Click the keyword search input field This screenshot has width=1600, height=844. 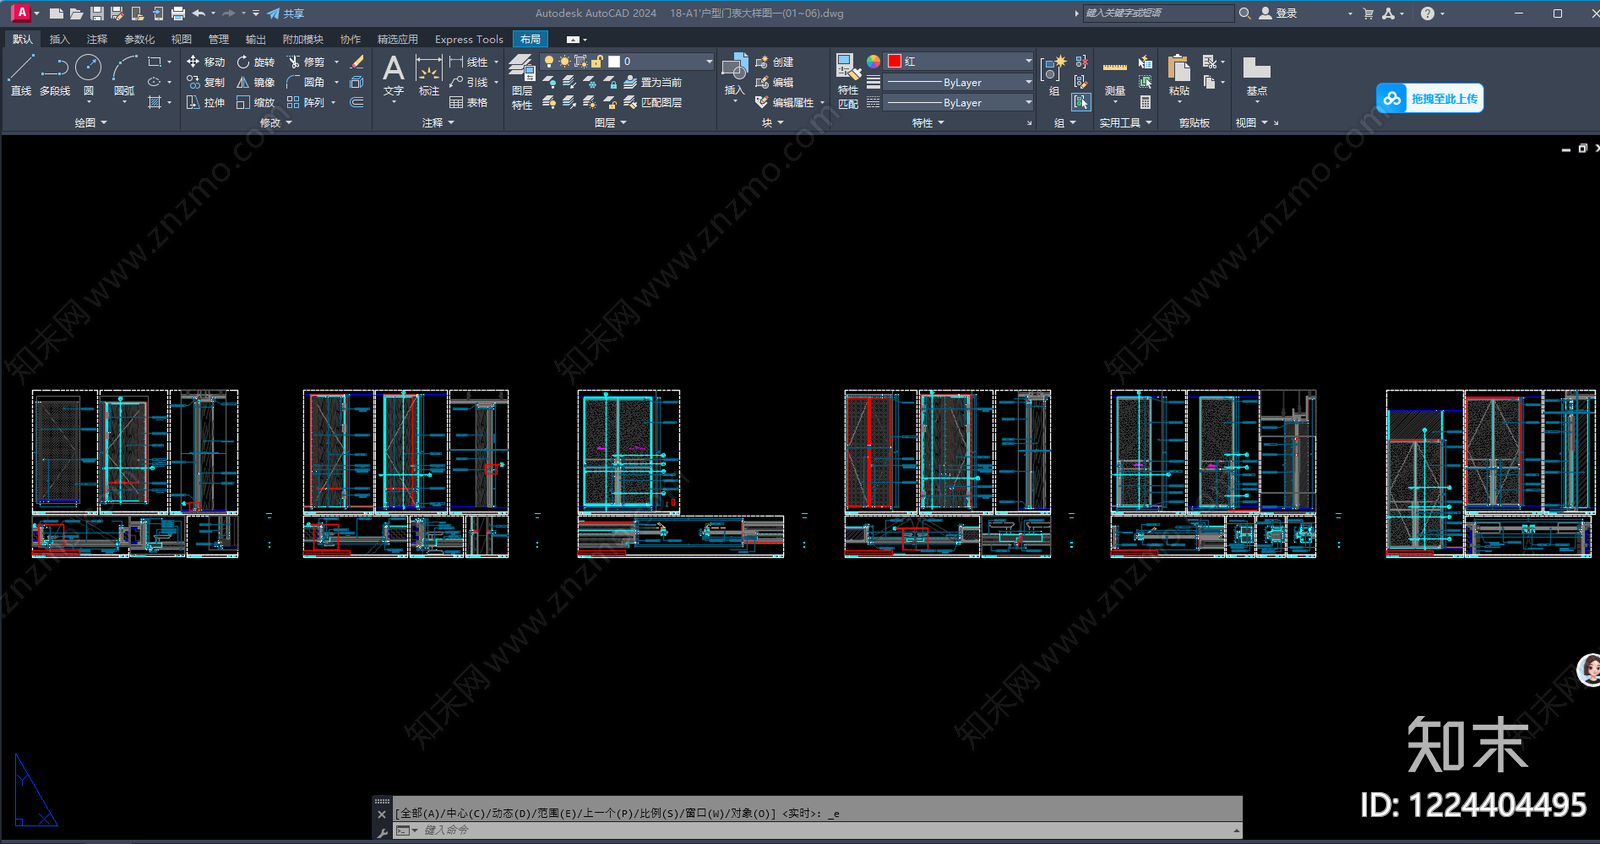pos(1158,13)
